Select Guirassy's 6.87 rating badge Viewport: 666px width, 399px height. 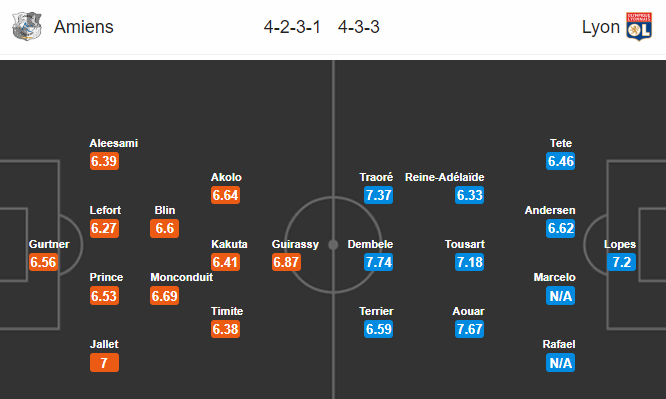click(x=286, y=262)
